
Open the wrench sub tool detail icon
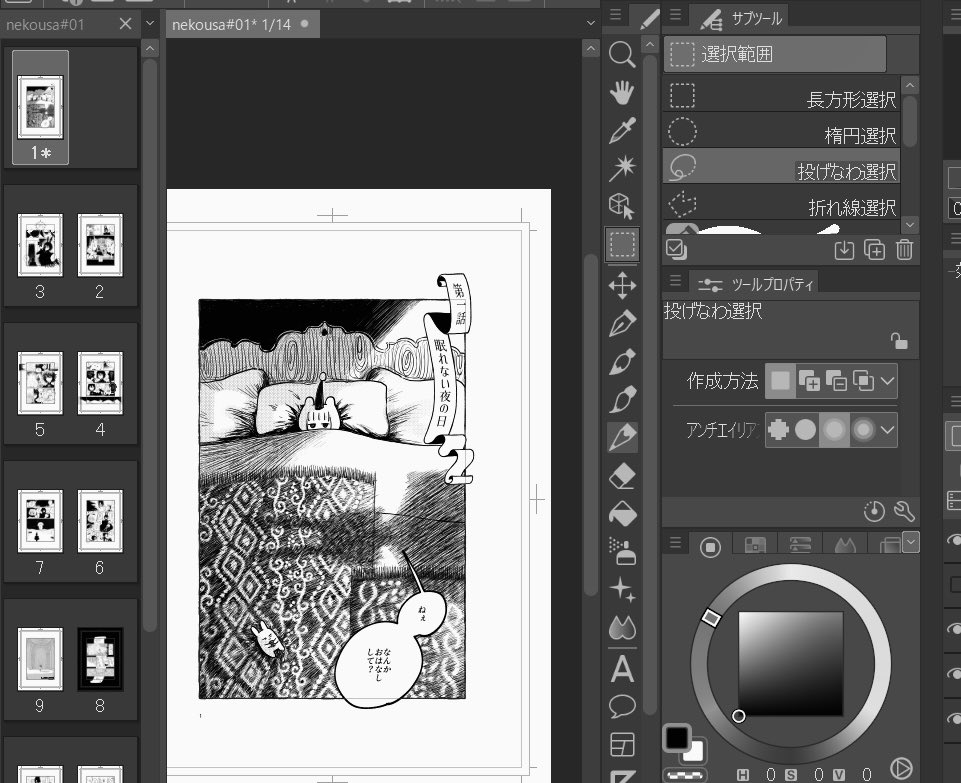[x=905, y=511]
